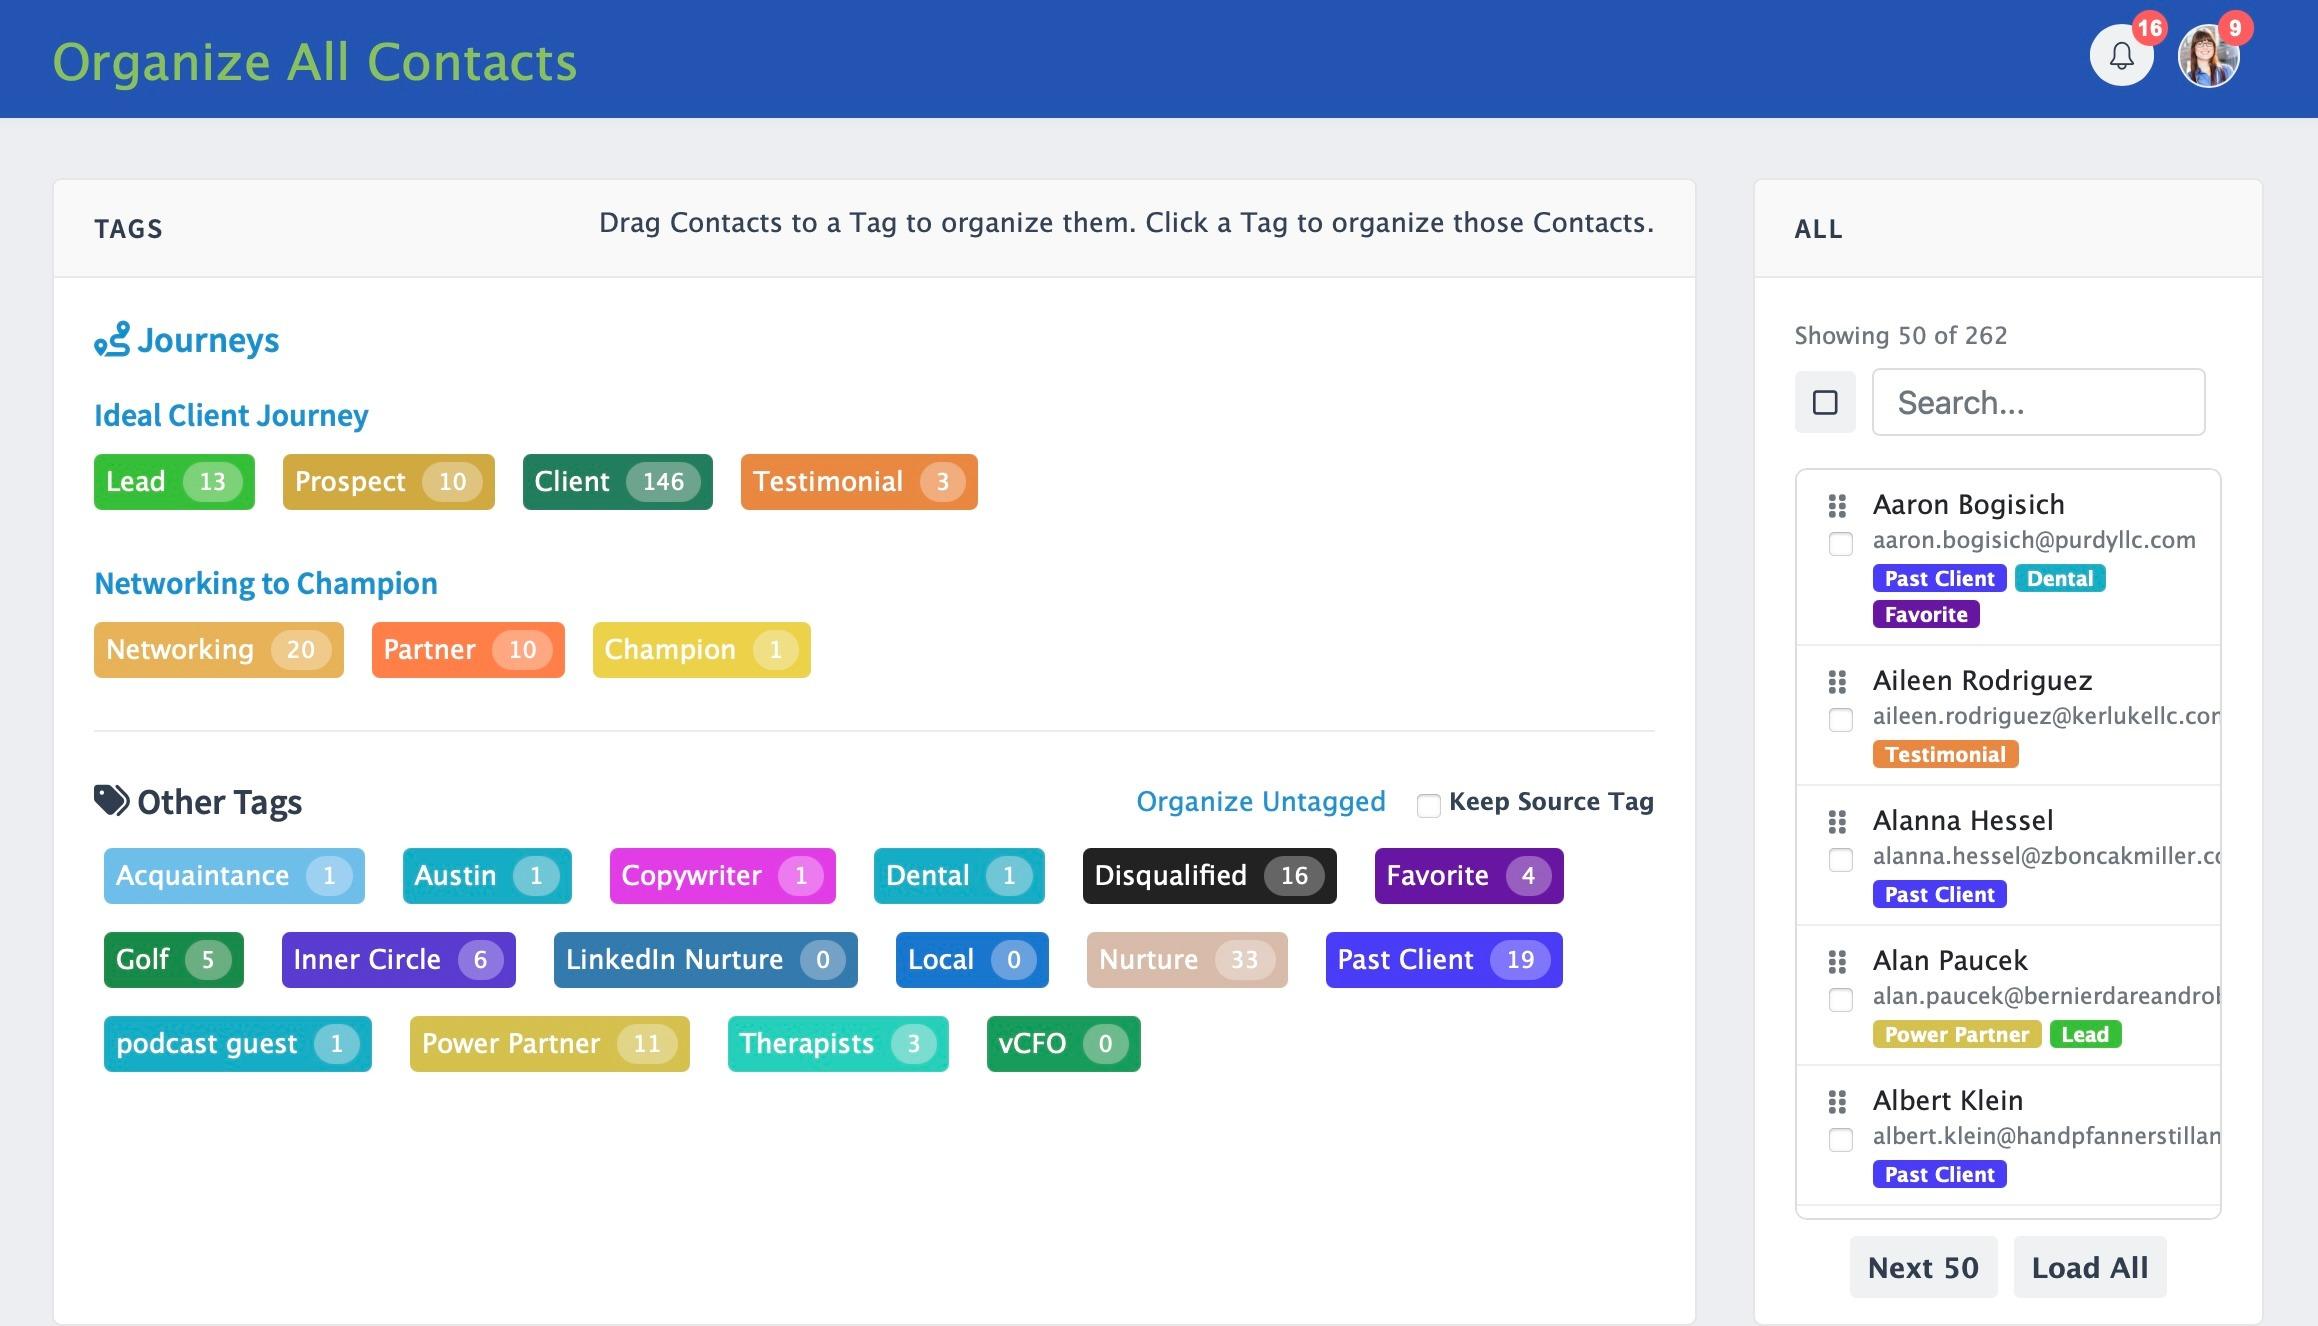Click the drag handle beside Aileen Rodriguez

point(1837,682)
